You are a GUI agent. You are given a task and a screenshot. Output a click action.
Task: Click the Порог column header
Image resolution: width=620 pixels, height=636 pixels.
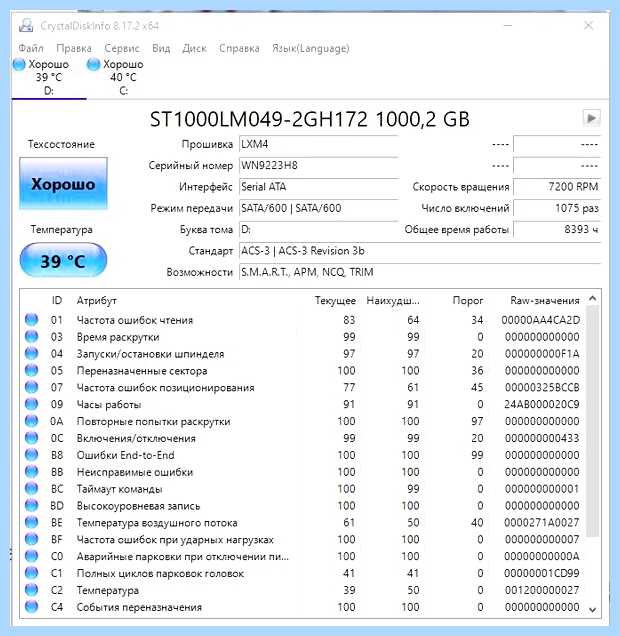pos(468,301)
